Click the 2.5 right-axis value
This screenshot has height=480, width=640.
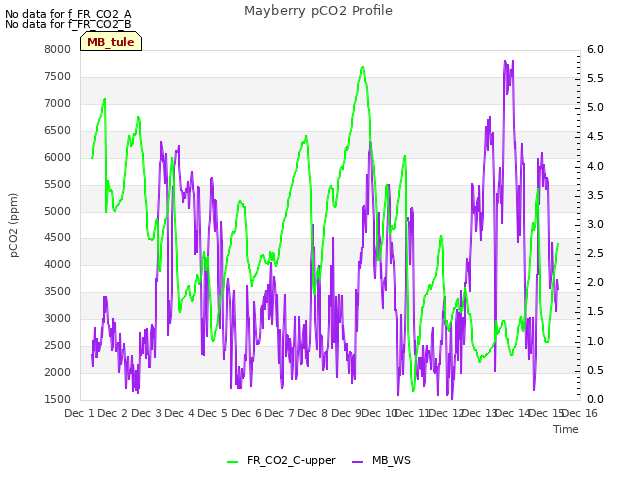tap(595, 253)
